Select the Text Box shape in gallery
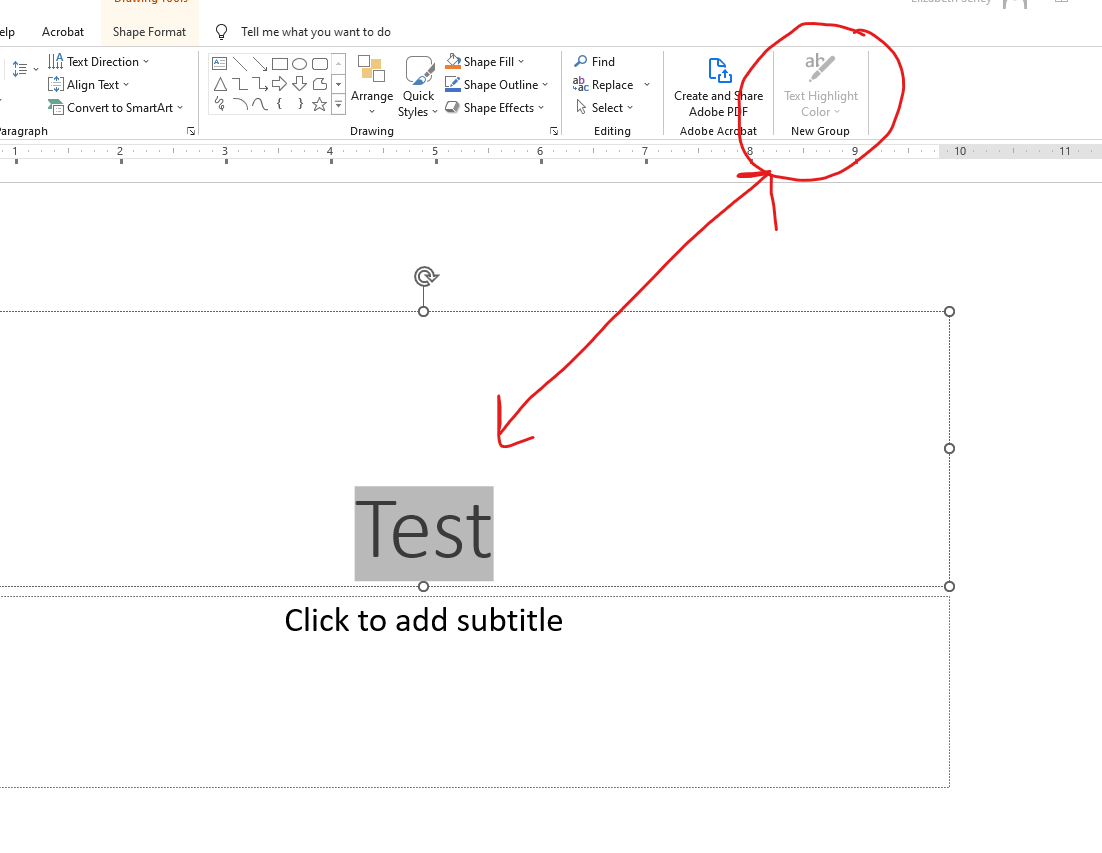 219,64
